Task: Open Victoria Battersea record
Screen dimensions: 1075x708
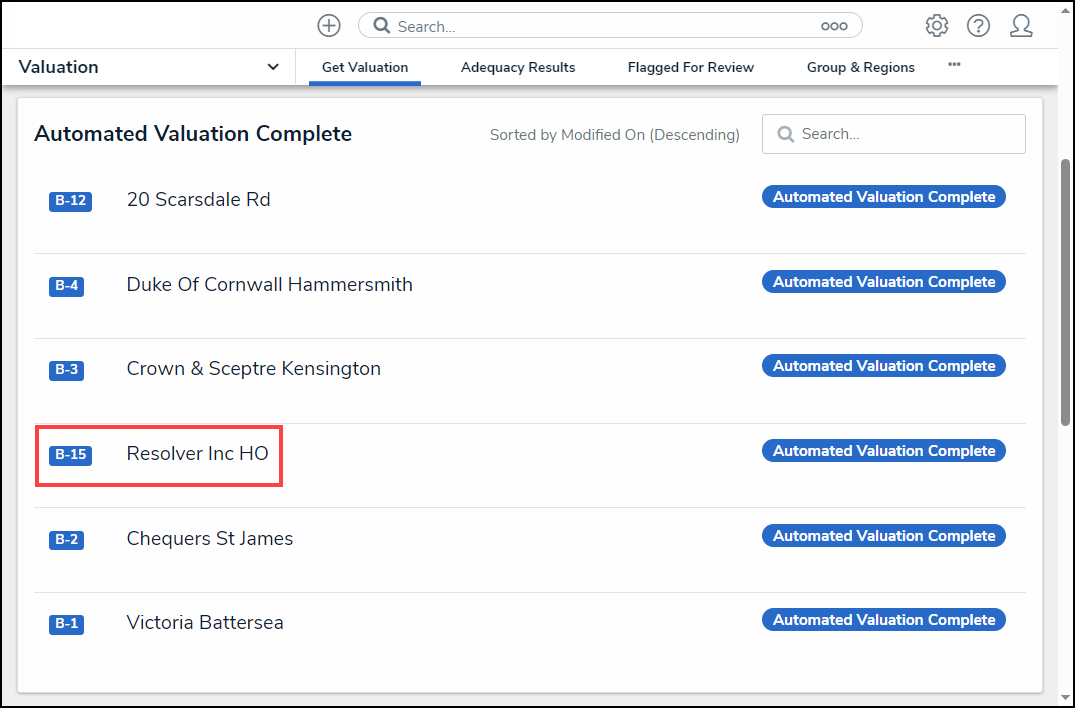Action: point(205,623)
